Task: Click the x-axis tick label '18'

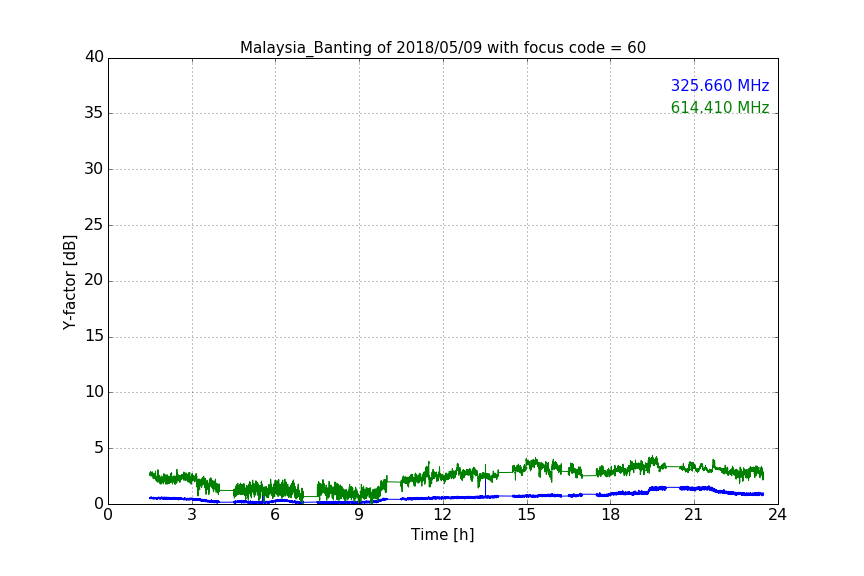Action: [x=611, y=515]
